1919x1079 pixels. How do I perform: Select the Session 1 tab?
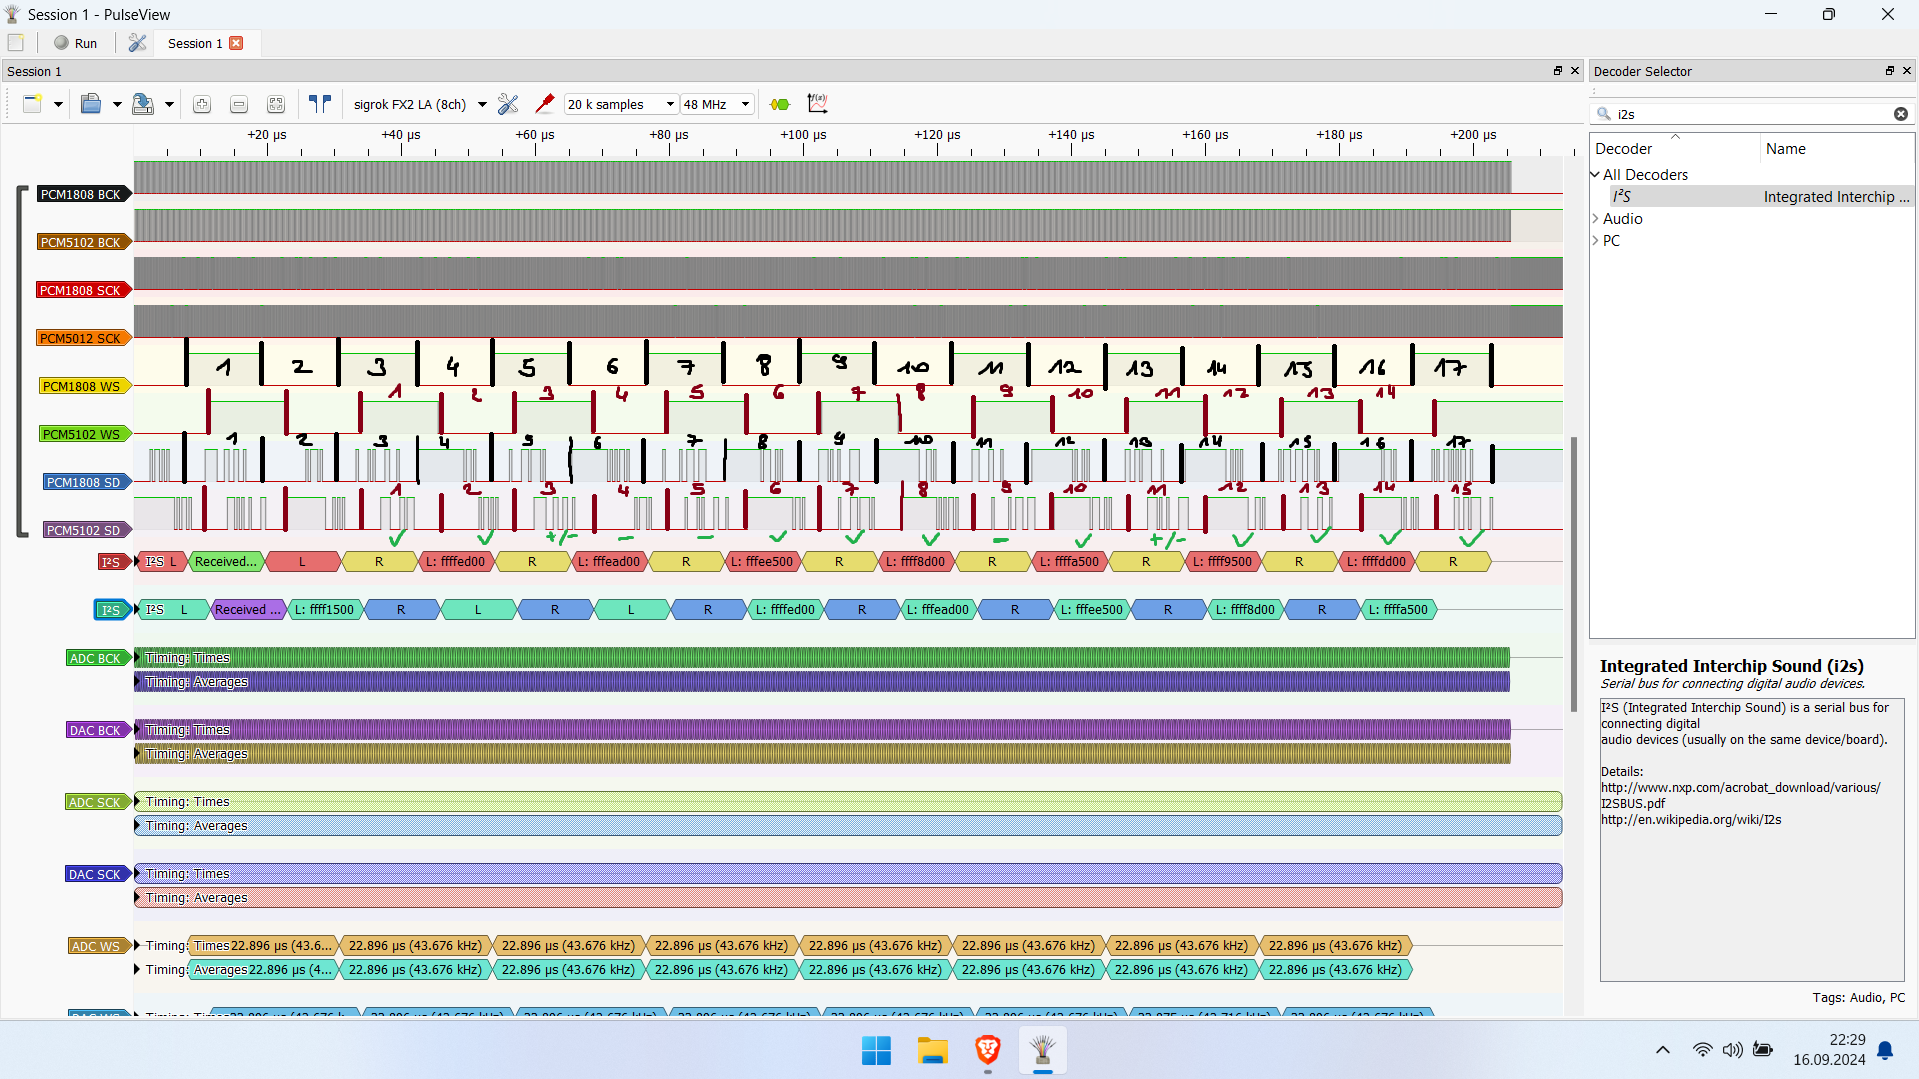point(195,43)
